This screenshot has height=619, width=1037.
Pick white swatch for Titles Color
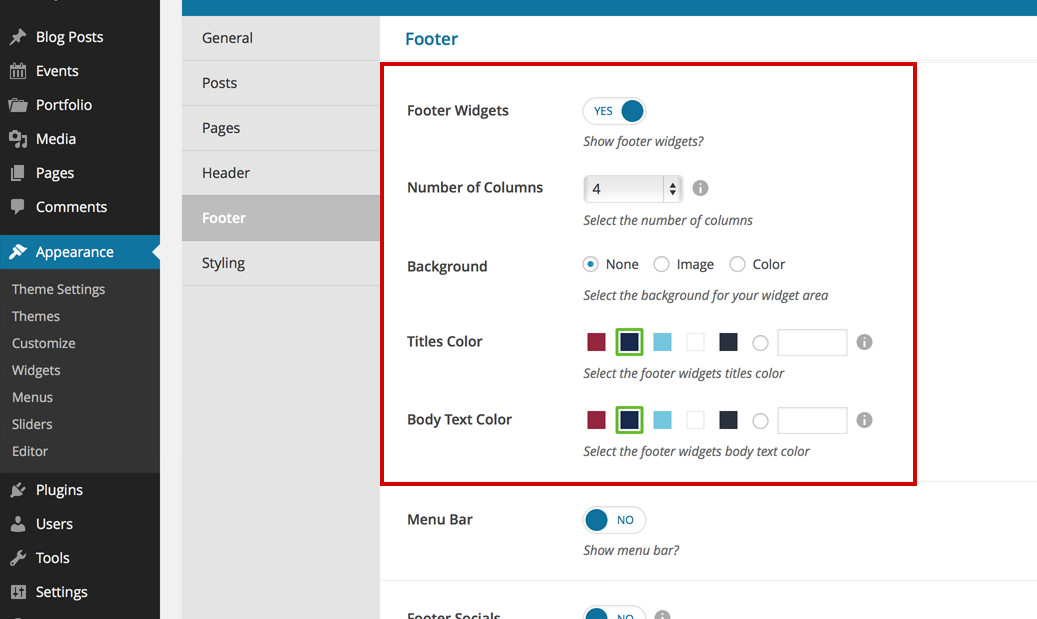tap(695, 342)
